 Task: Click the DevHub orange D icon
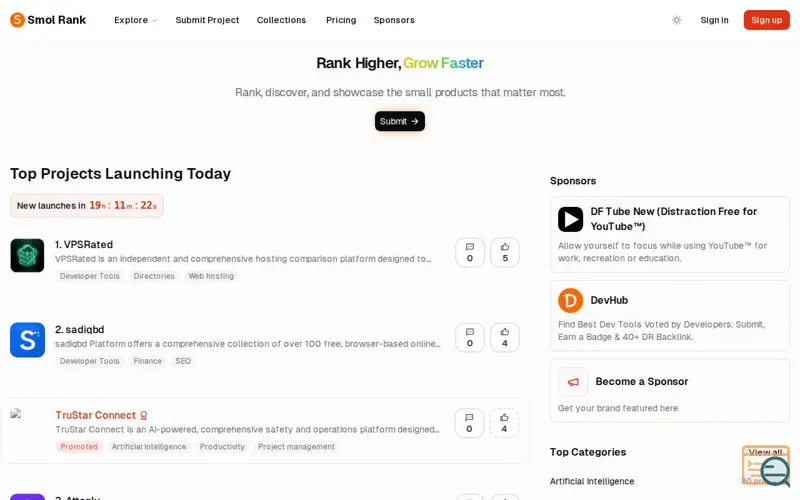pyautogui.click(x=570, y=301)
